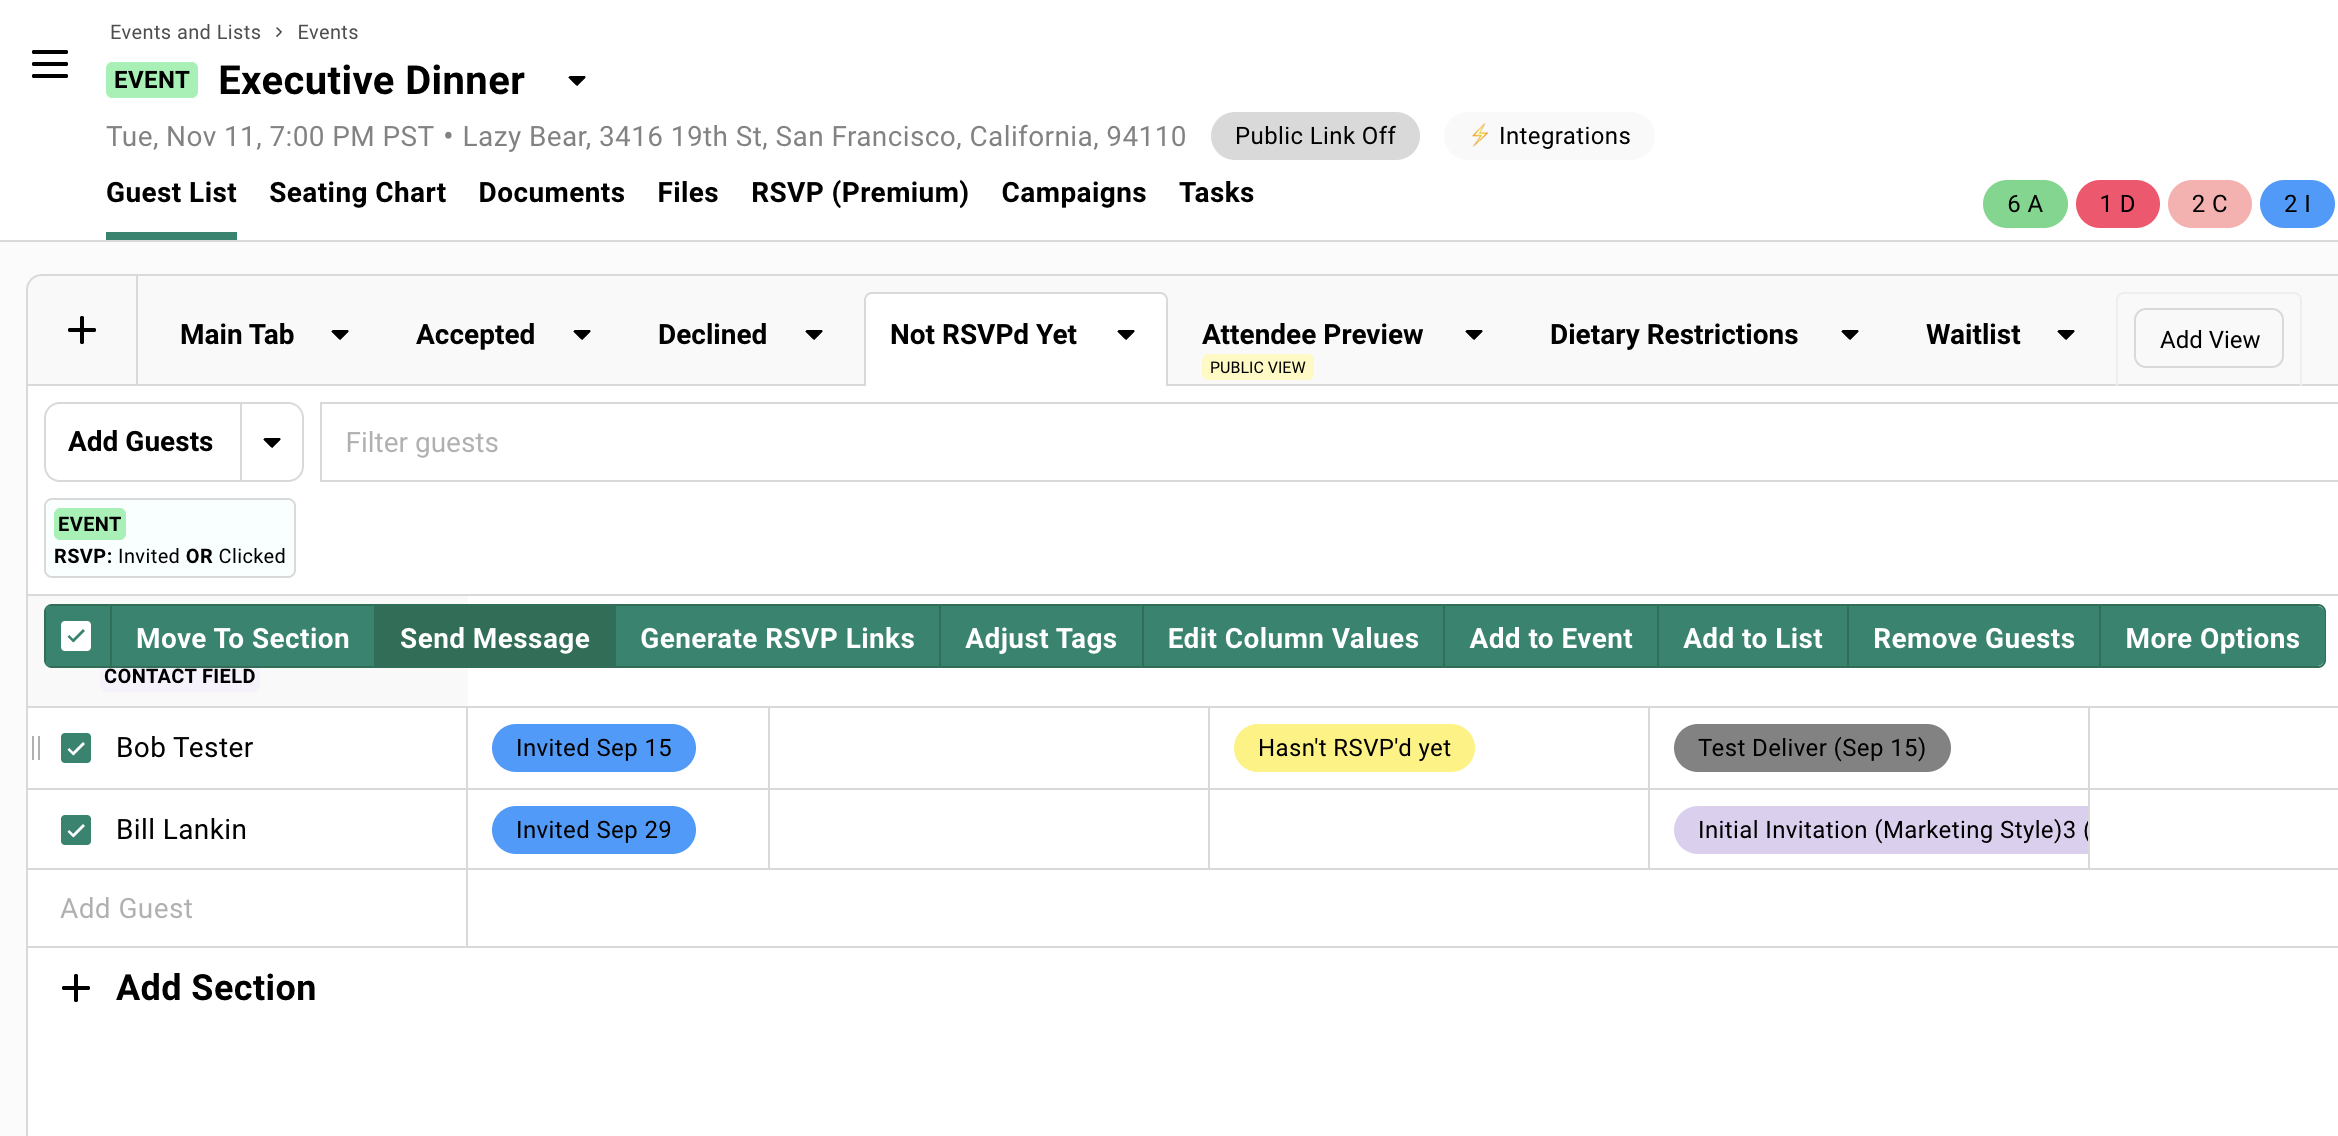Click the green 6 A accepted badge

pos(2024,204)
